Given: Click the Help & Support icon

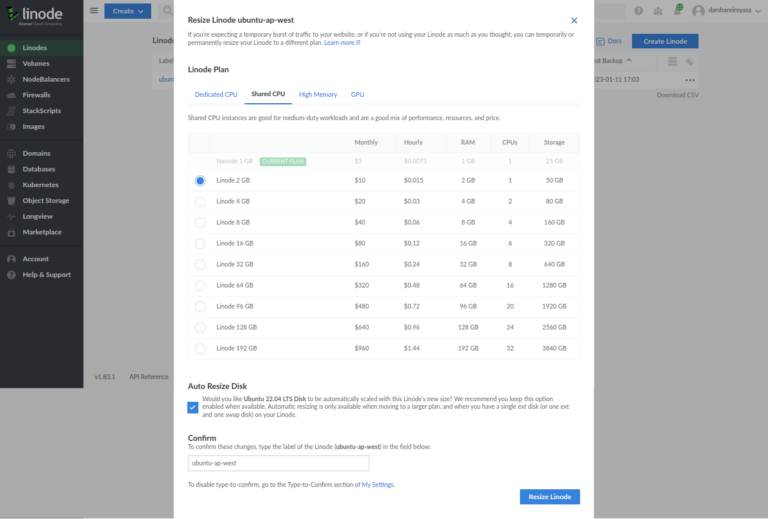Looking at the screenshot, I should coord(11,275).
